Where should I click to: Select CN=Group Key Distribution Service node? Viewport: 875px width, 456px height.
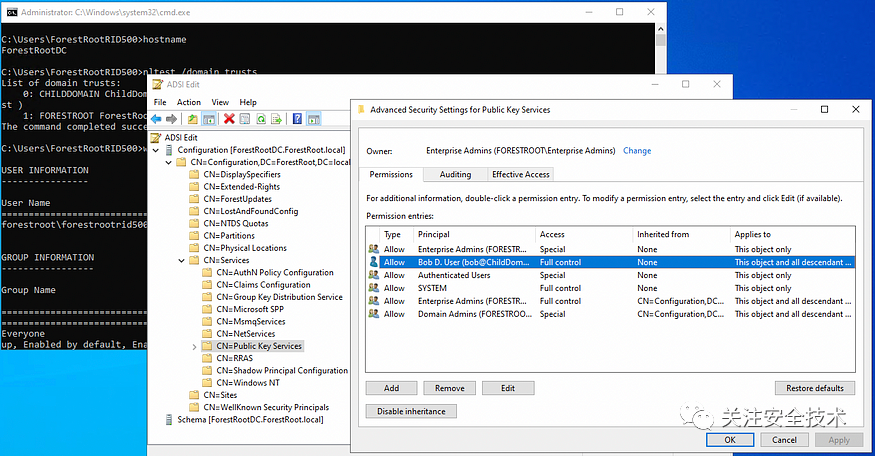(279, 297)
